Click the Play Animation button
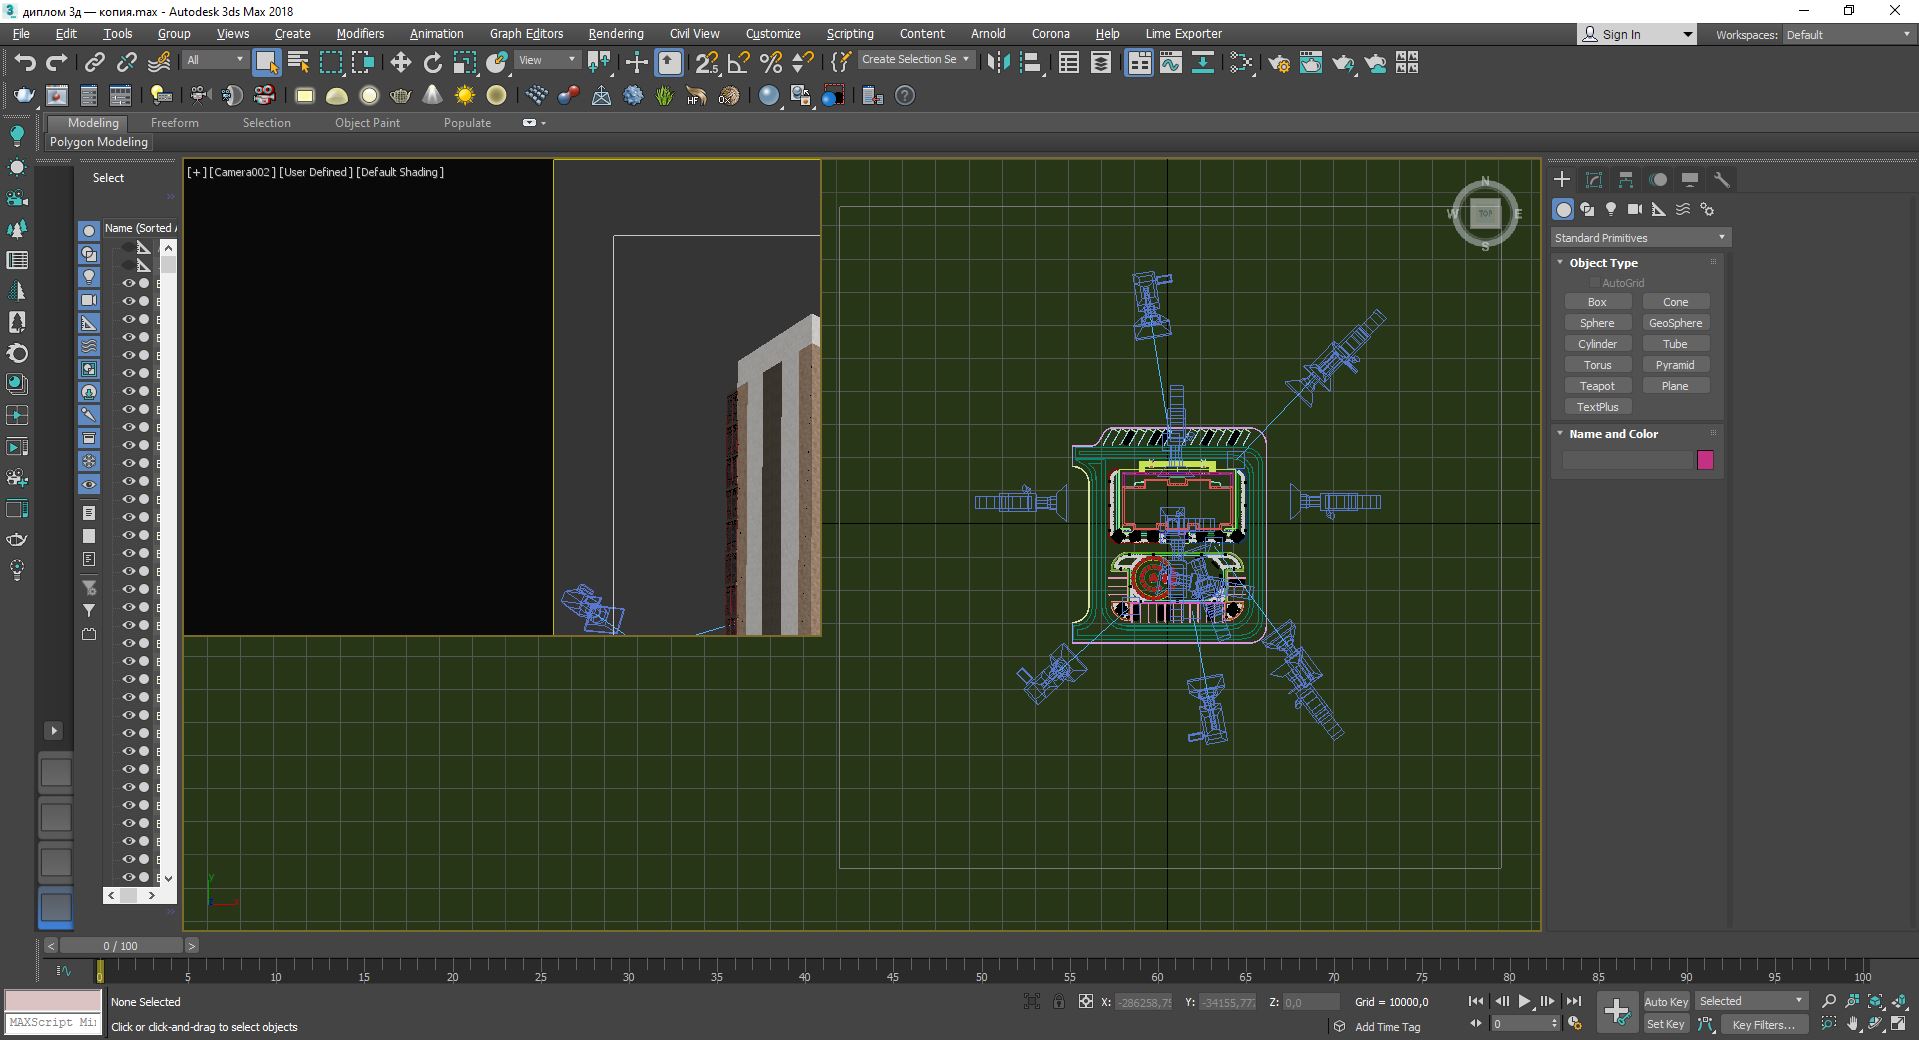Screen dimensions: 1919x1040 tap(1524, 1001)
